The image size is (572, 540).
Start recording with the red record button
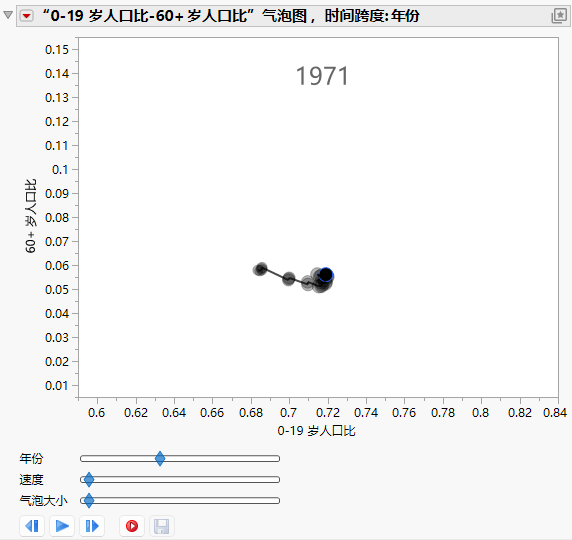click(x=132, y=526)
